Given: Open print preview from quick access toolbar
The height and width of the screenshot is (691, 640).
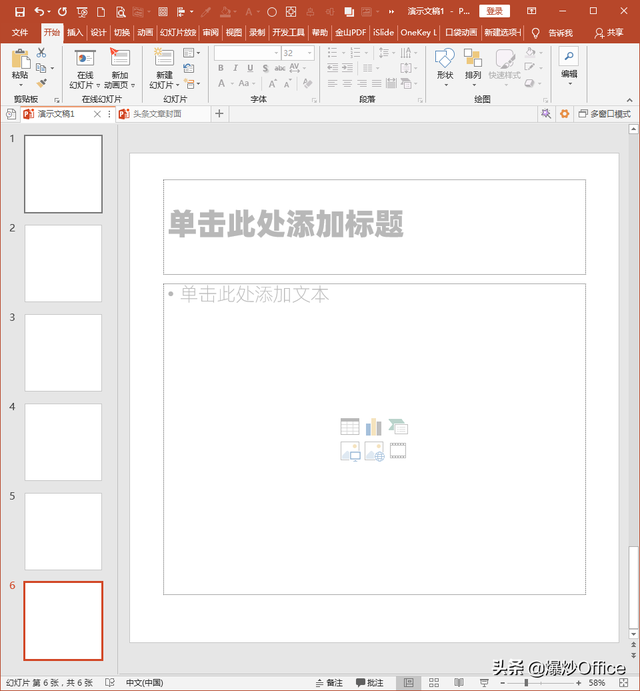Looking at the screenshot, I should coord(120,12).
